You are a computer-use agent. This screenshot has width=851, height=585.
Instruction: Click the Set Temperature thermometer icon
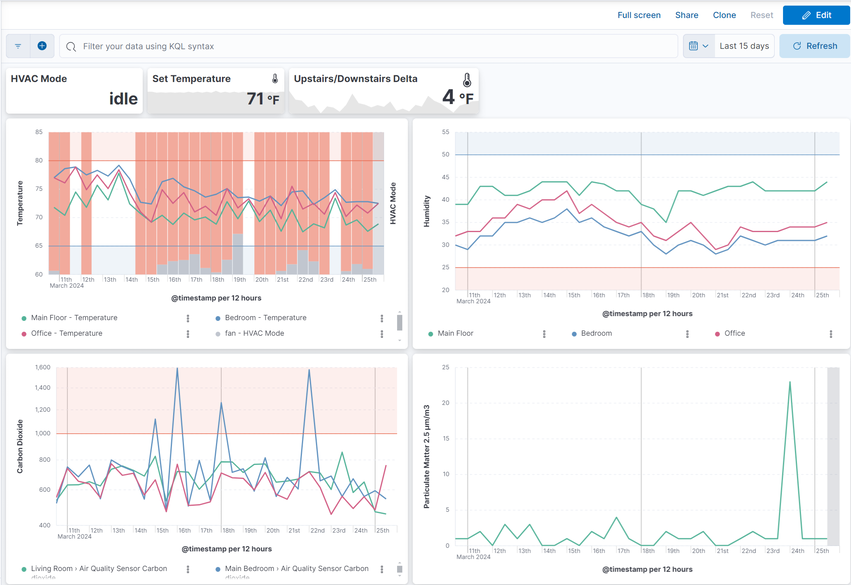(275, 79)
